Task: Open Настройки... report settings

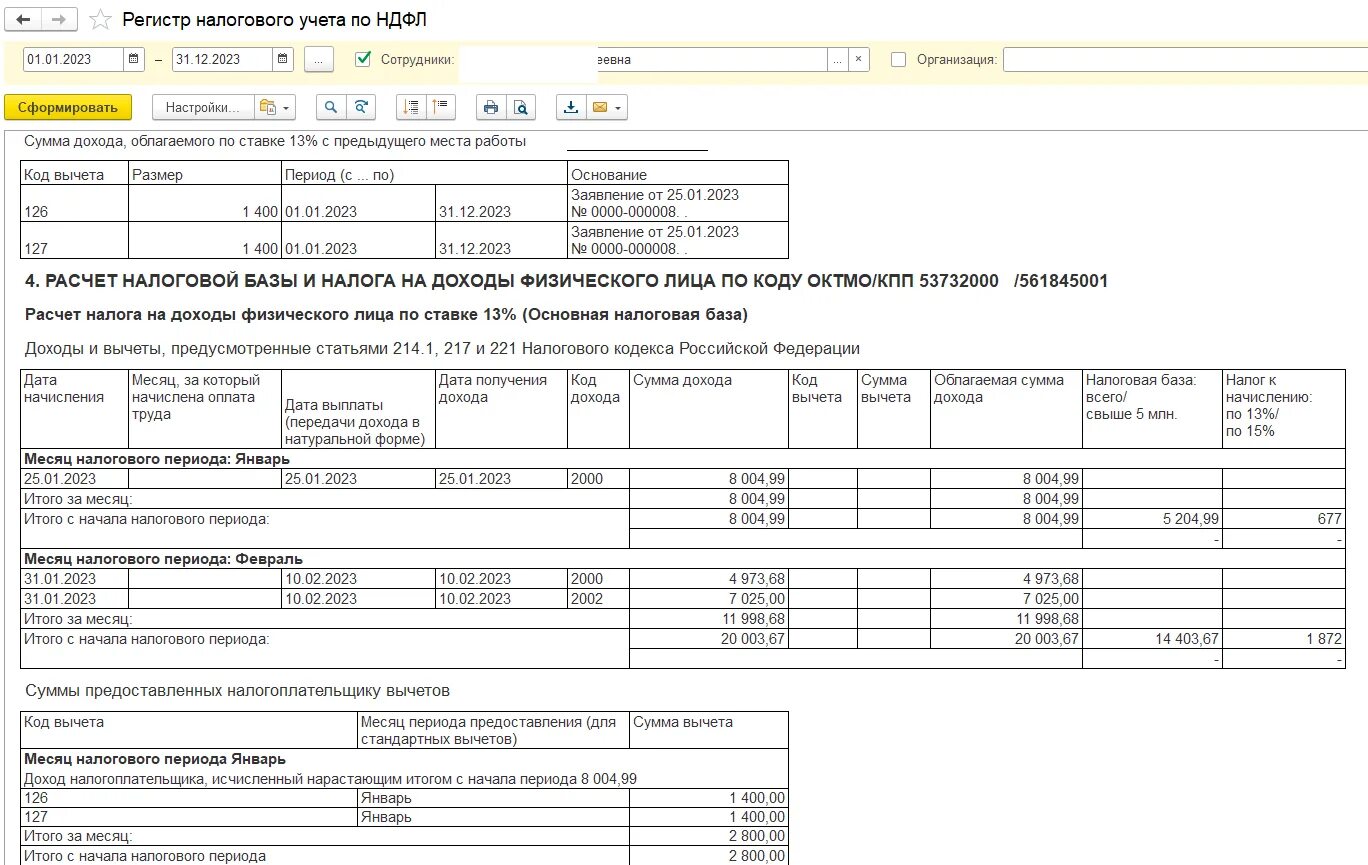Action: click(x=202, y=107)
